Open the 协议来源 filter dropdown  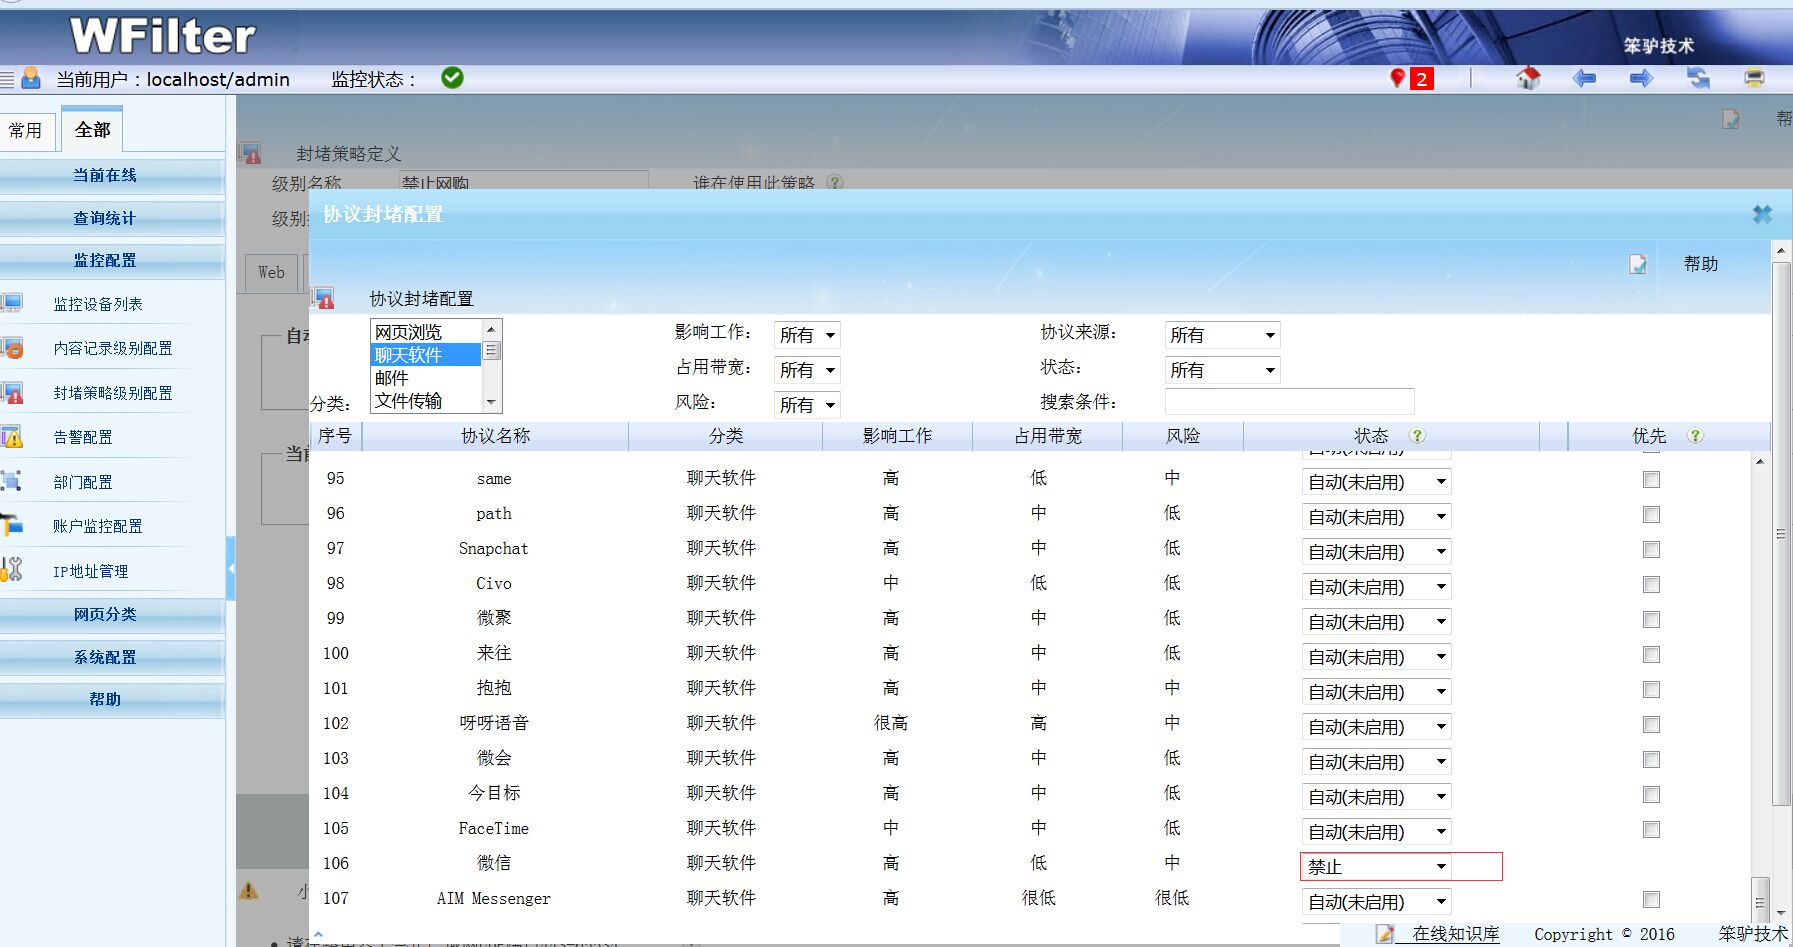click(x=1222, y=335)
